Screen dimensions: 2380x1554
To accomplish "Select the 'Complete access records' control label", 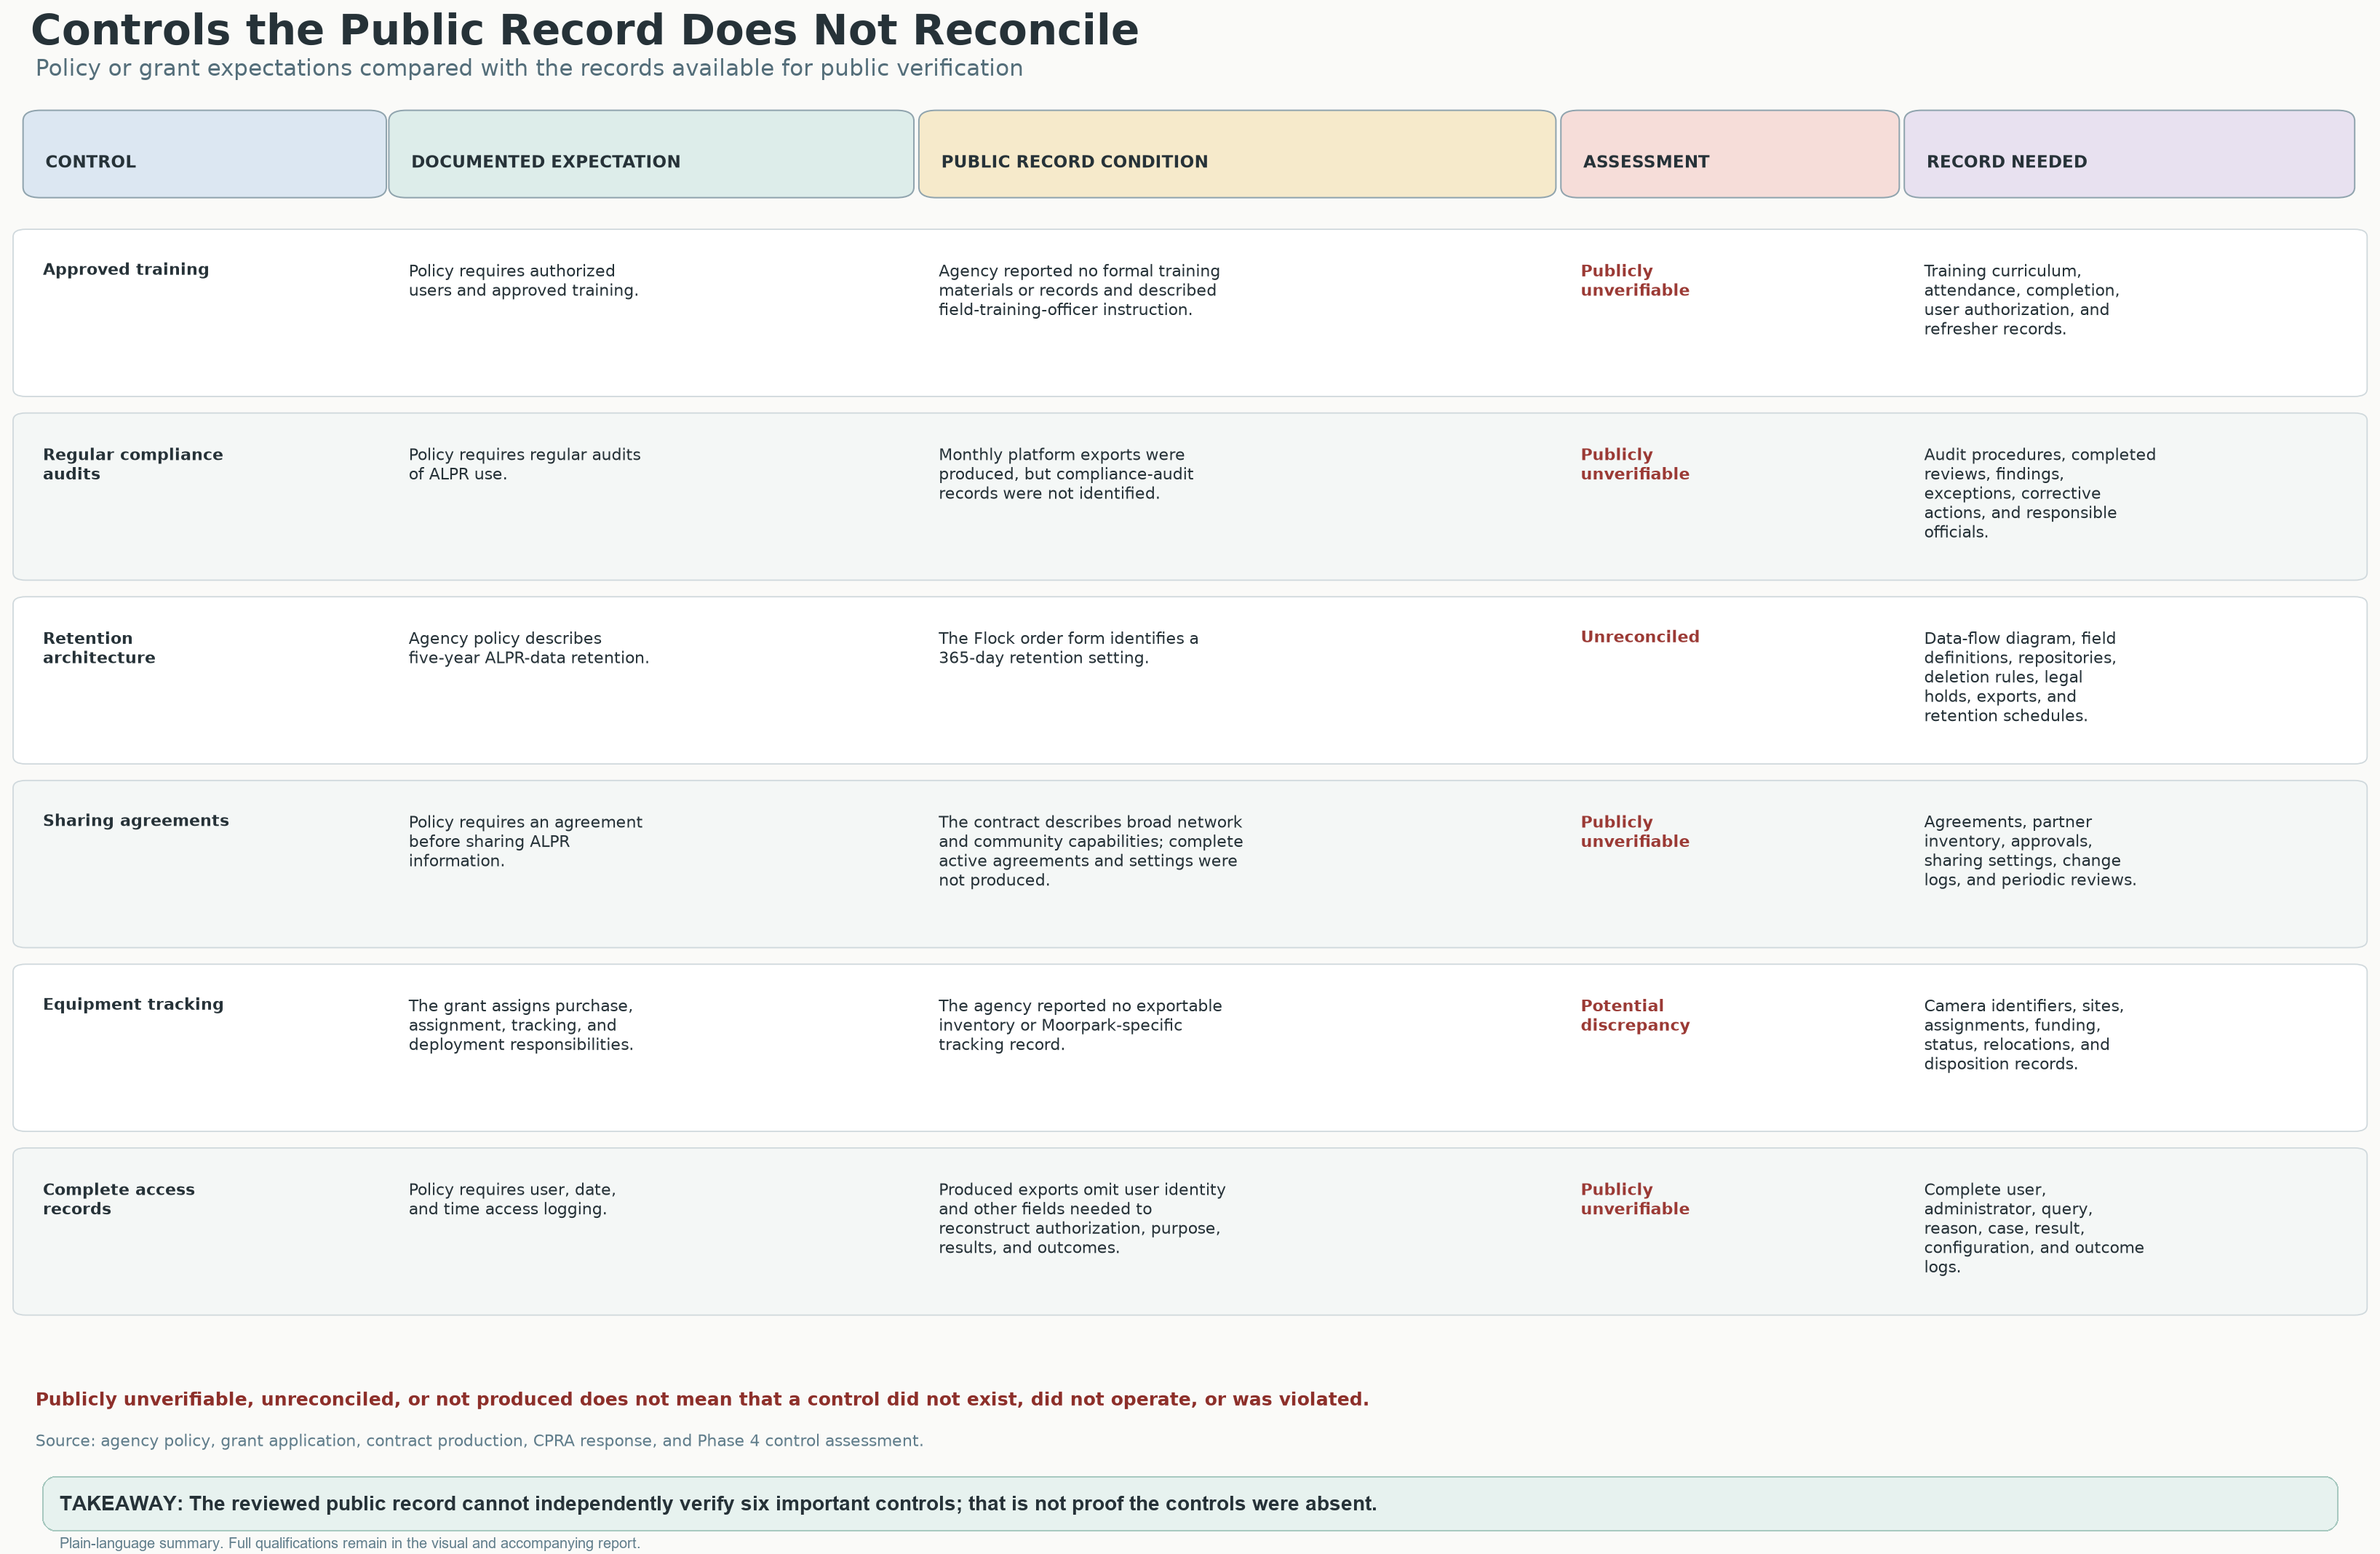I will (119, 1199).
